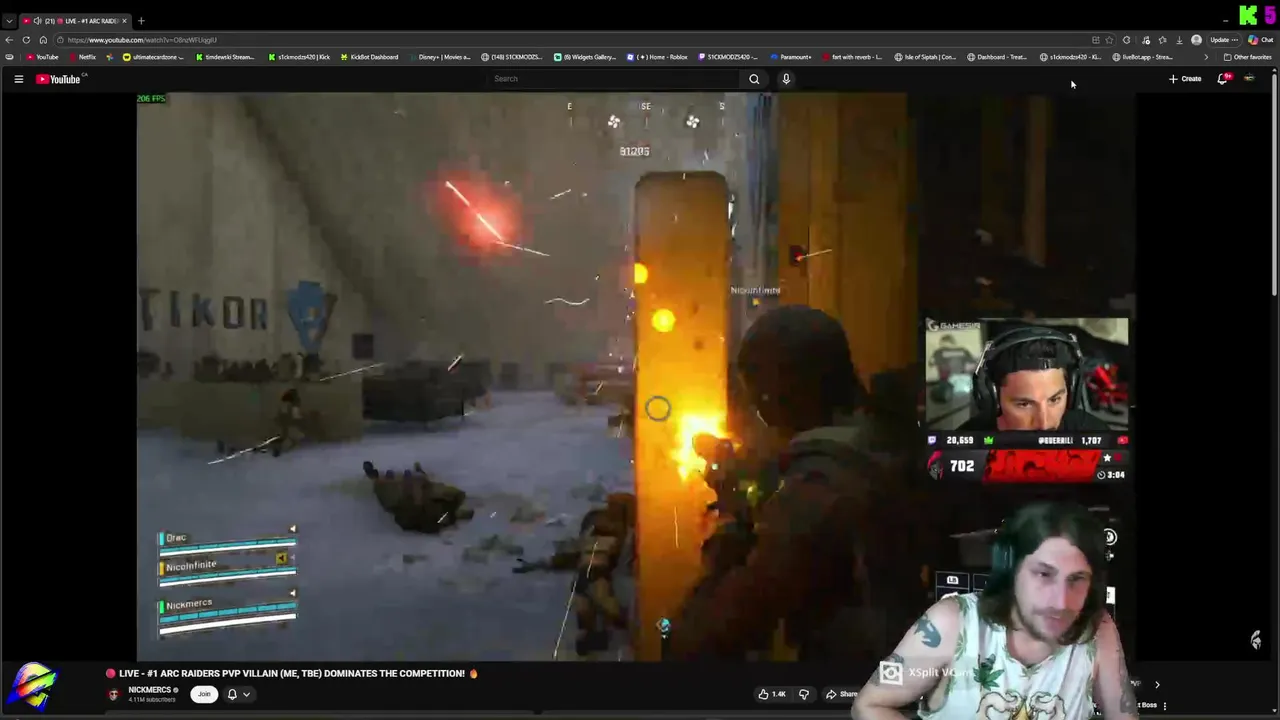Open a new browser tab
Image resolution: width=1280 pixels, height=720 pixels.
[x=141, y=21]
